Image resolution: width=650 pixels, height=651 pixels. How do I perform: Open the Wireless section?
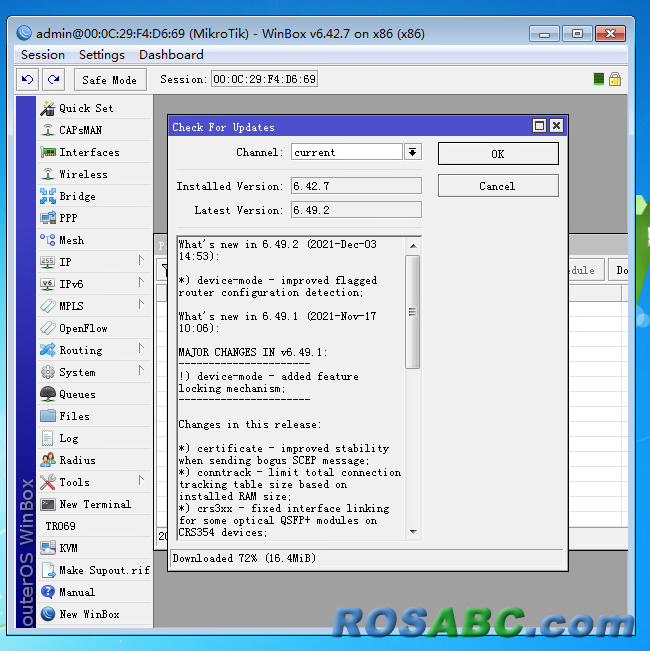click(x=95, y=174)
